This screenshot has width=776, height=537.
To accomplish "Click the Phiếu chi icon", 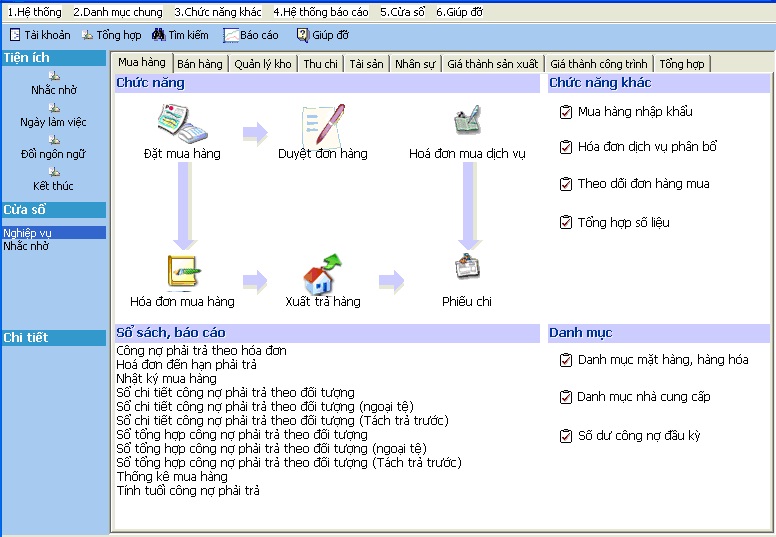I will pyautogui.click(x=467, y=270).
